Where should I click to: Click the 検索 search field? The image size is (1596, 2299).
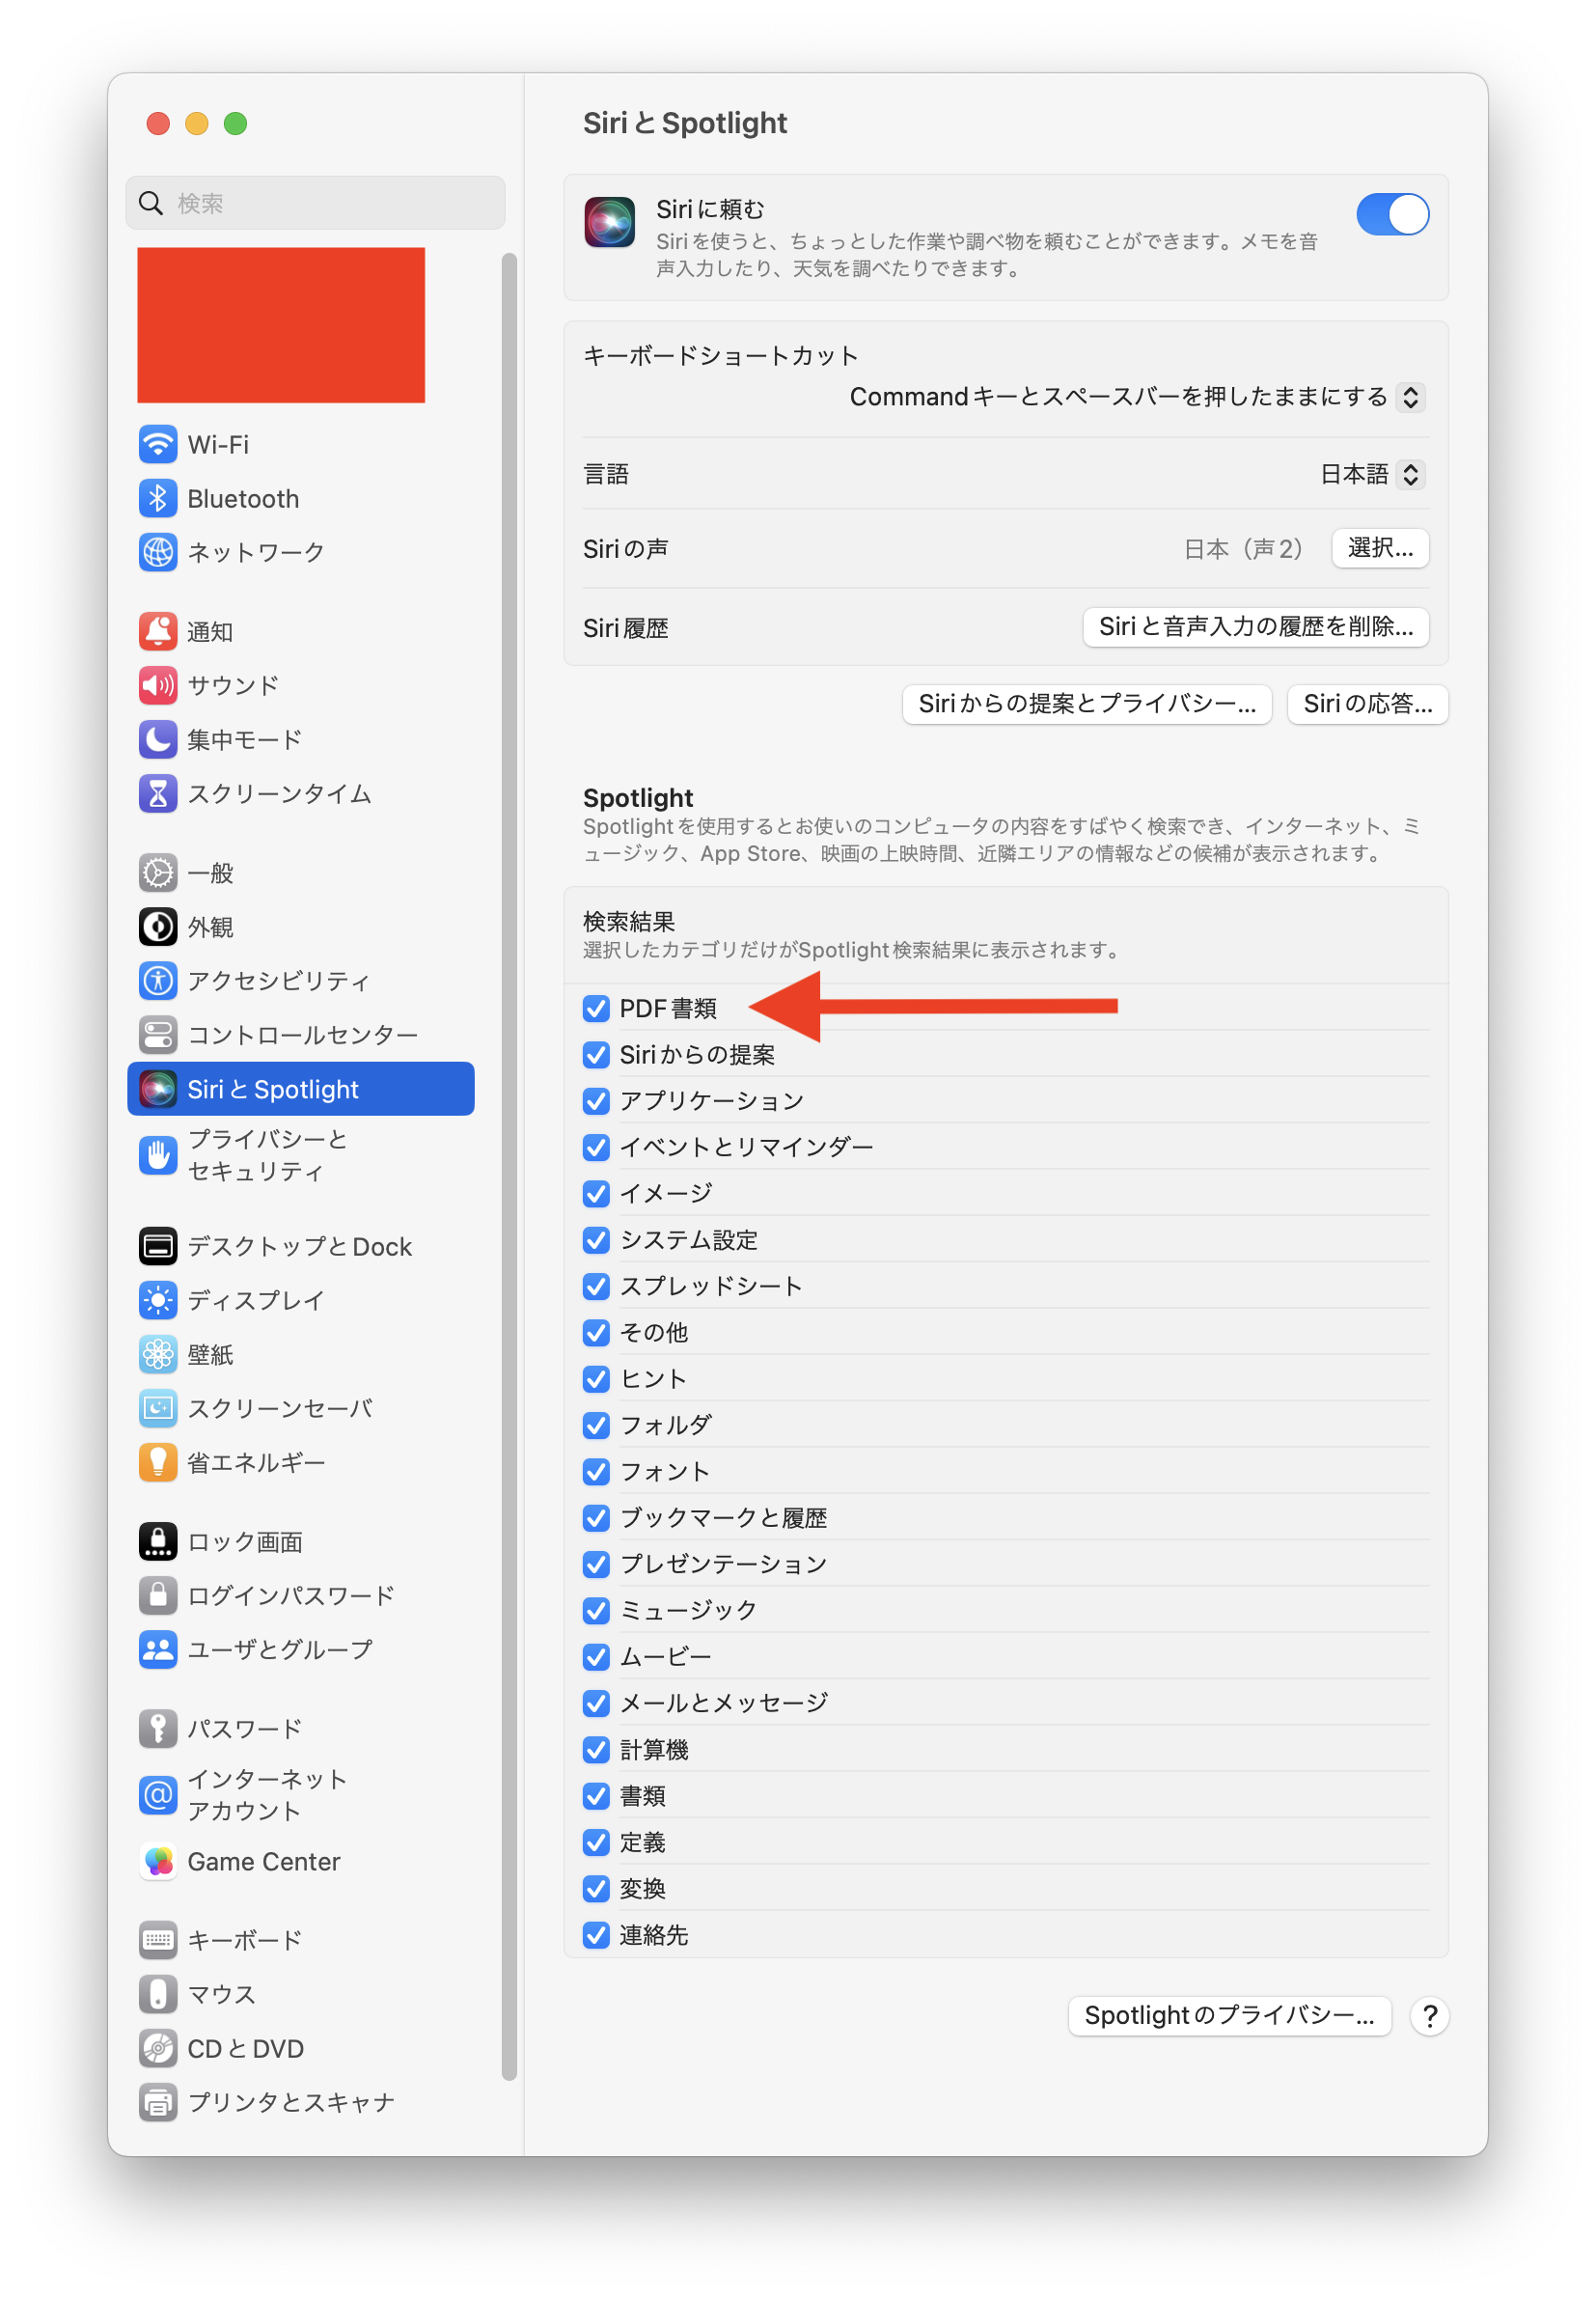click(x=316, y=203)
